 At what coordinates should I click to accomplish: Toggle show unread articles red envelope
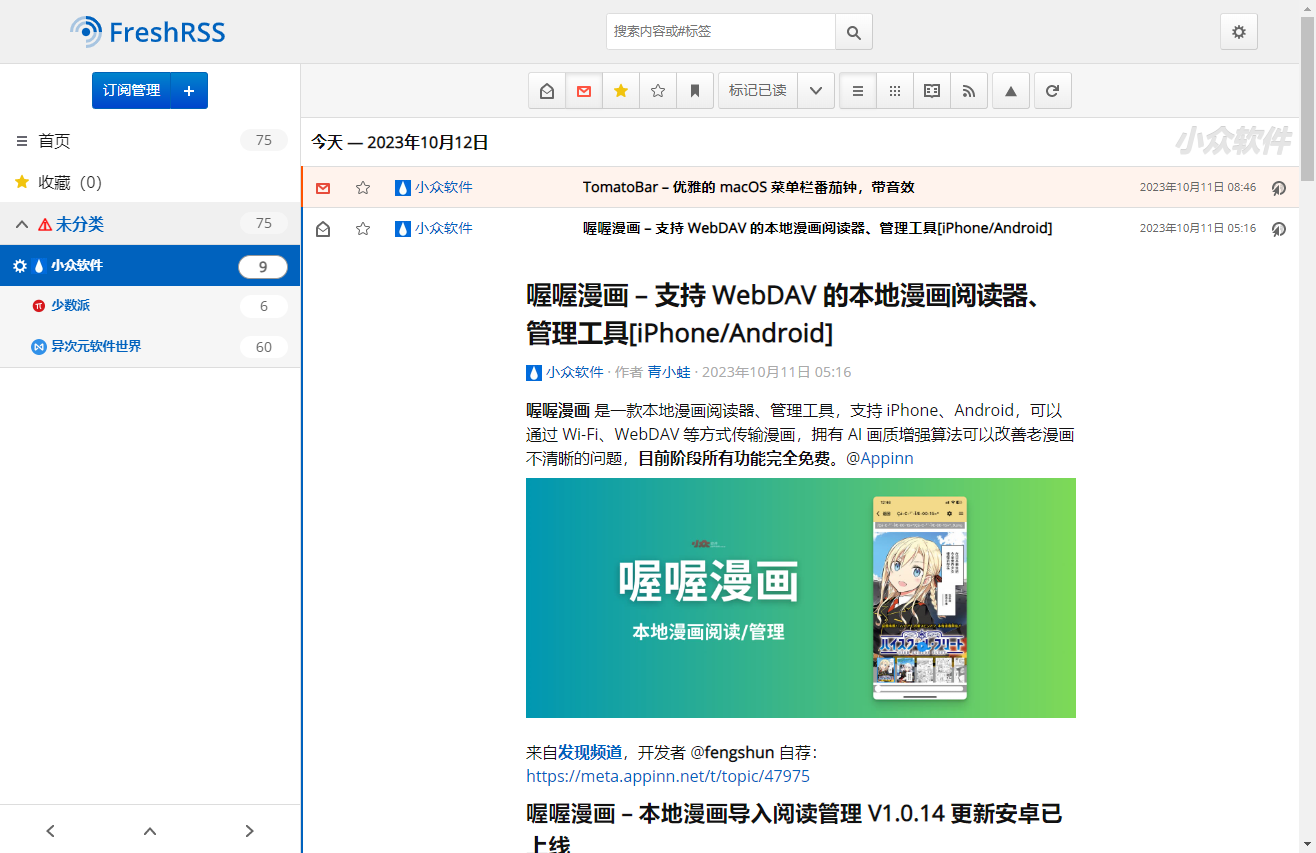(584, 90)
